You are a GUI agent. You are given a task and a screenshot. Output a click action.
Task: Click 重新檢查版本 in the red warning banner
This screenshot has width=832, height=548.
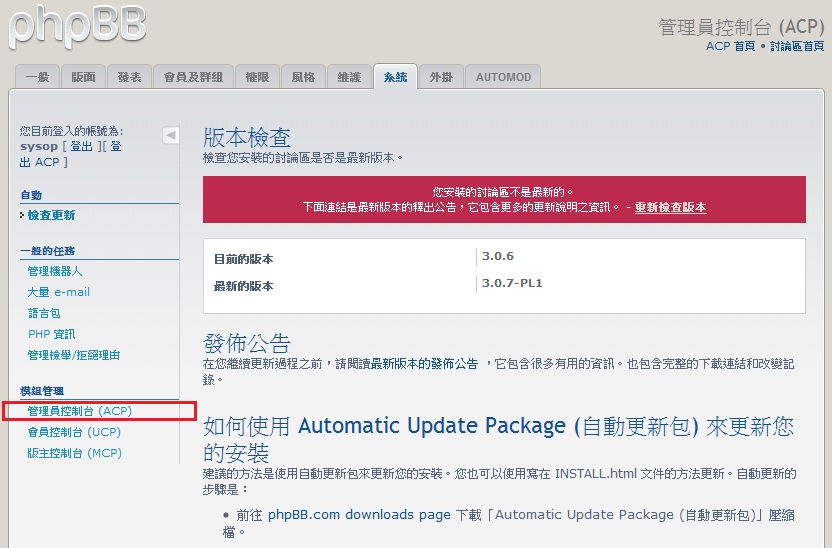pyautogui.click(x=670, y=207)
